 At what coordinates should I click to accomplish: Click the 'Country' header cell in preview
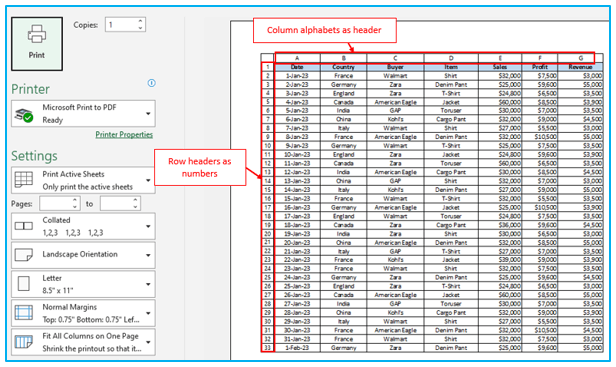[343, 67]
